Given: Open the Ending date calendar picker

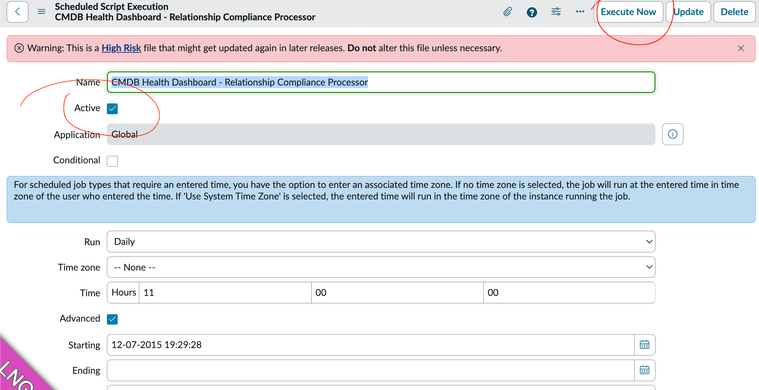Looking at the screenshot, I should click(644, 370).
